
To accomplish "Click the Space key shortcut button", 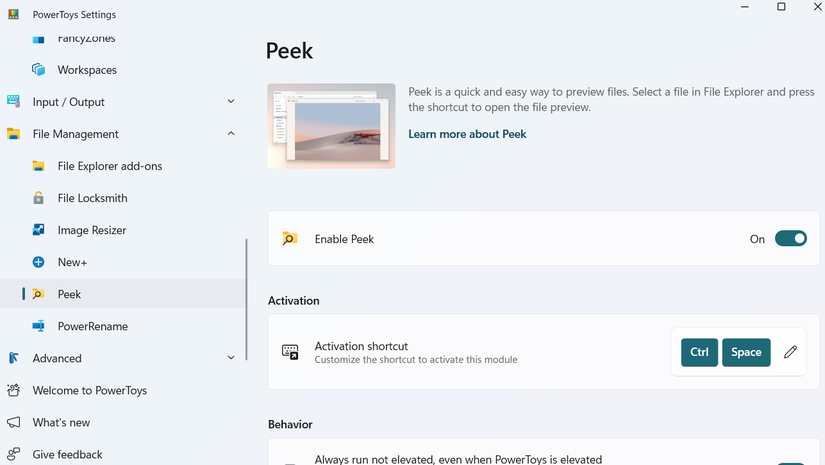I will click(x=746, y=352).
